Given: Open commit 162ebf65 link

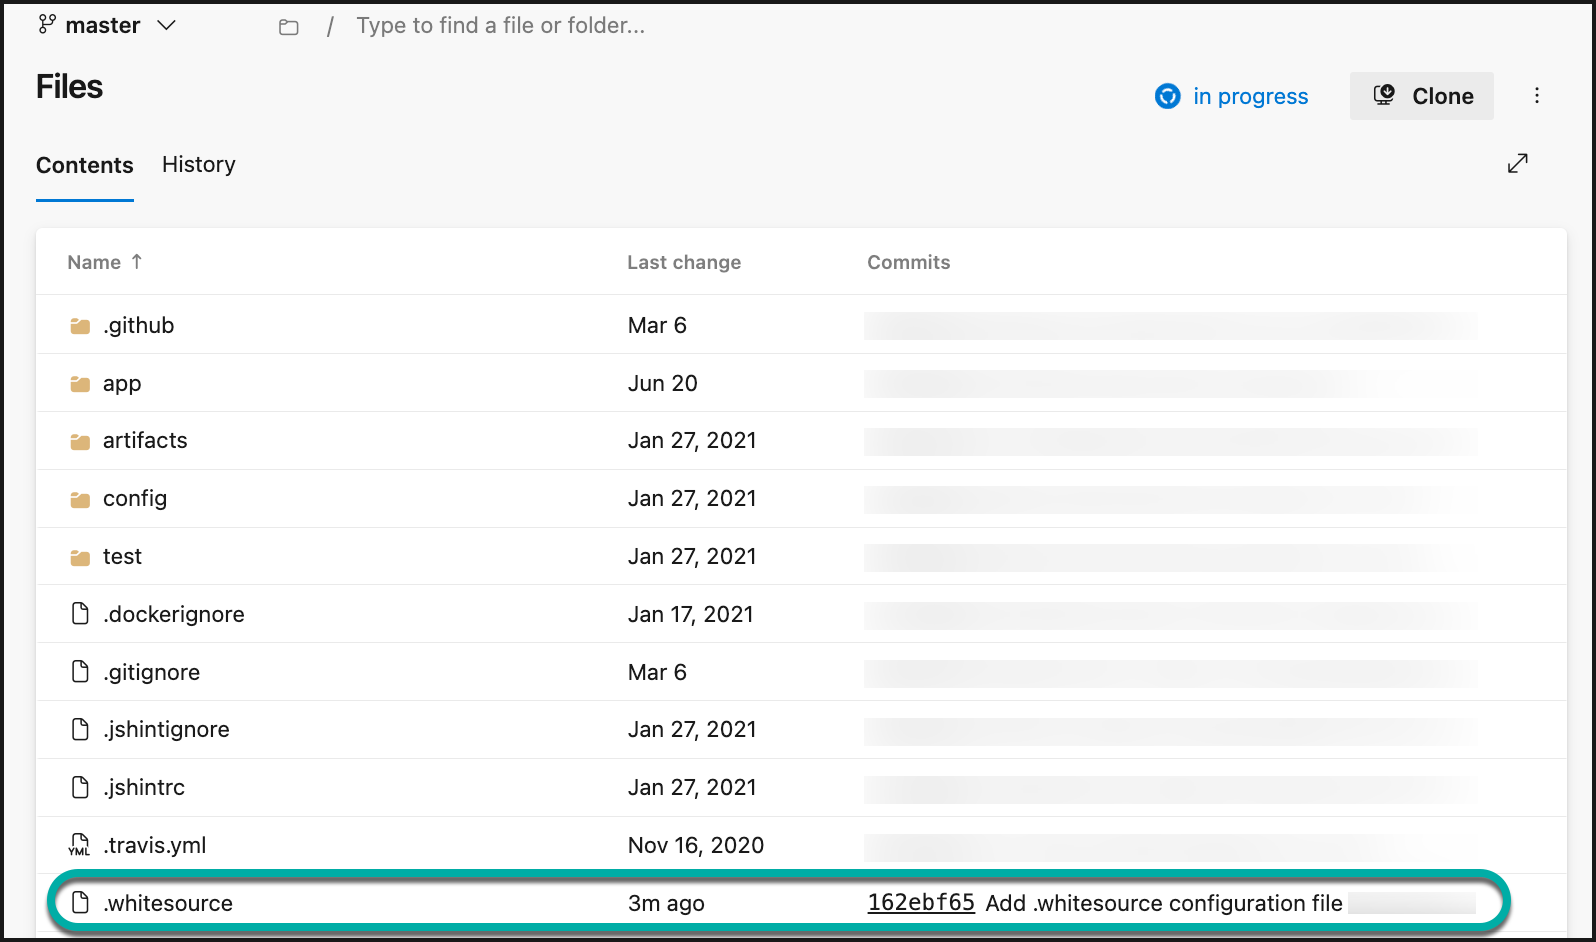Looking at the screenshot, I should click(x=920, y=903).
